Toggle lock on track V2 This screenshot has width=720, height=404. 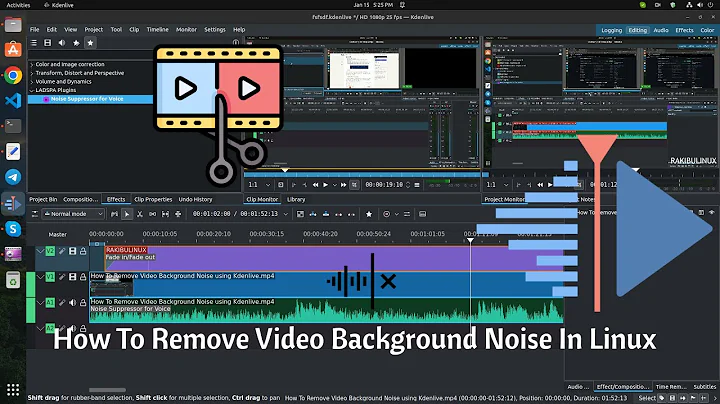point(83,251)
